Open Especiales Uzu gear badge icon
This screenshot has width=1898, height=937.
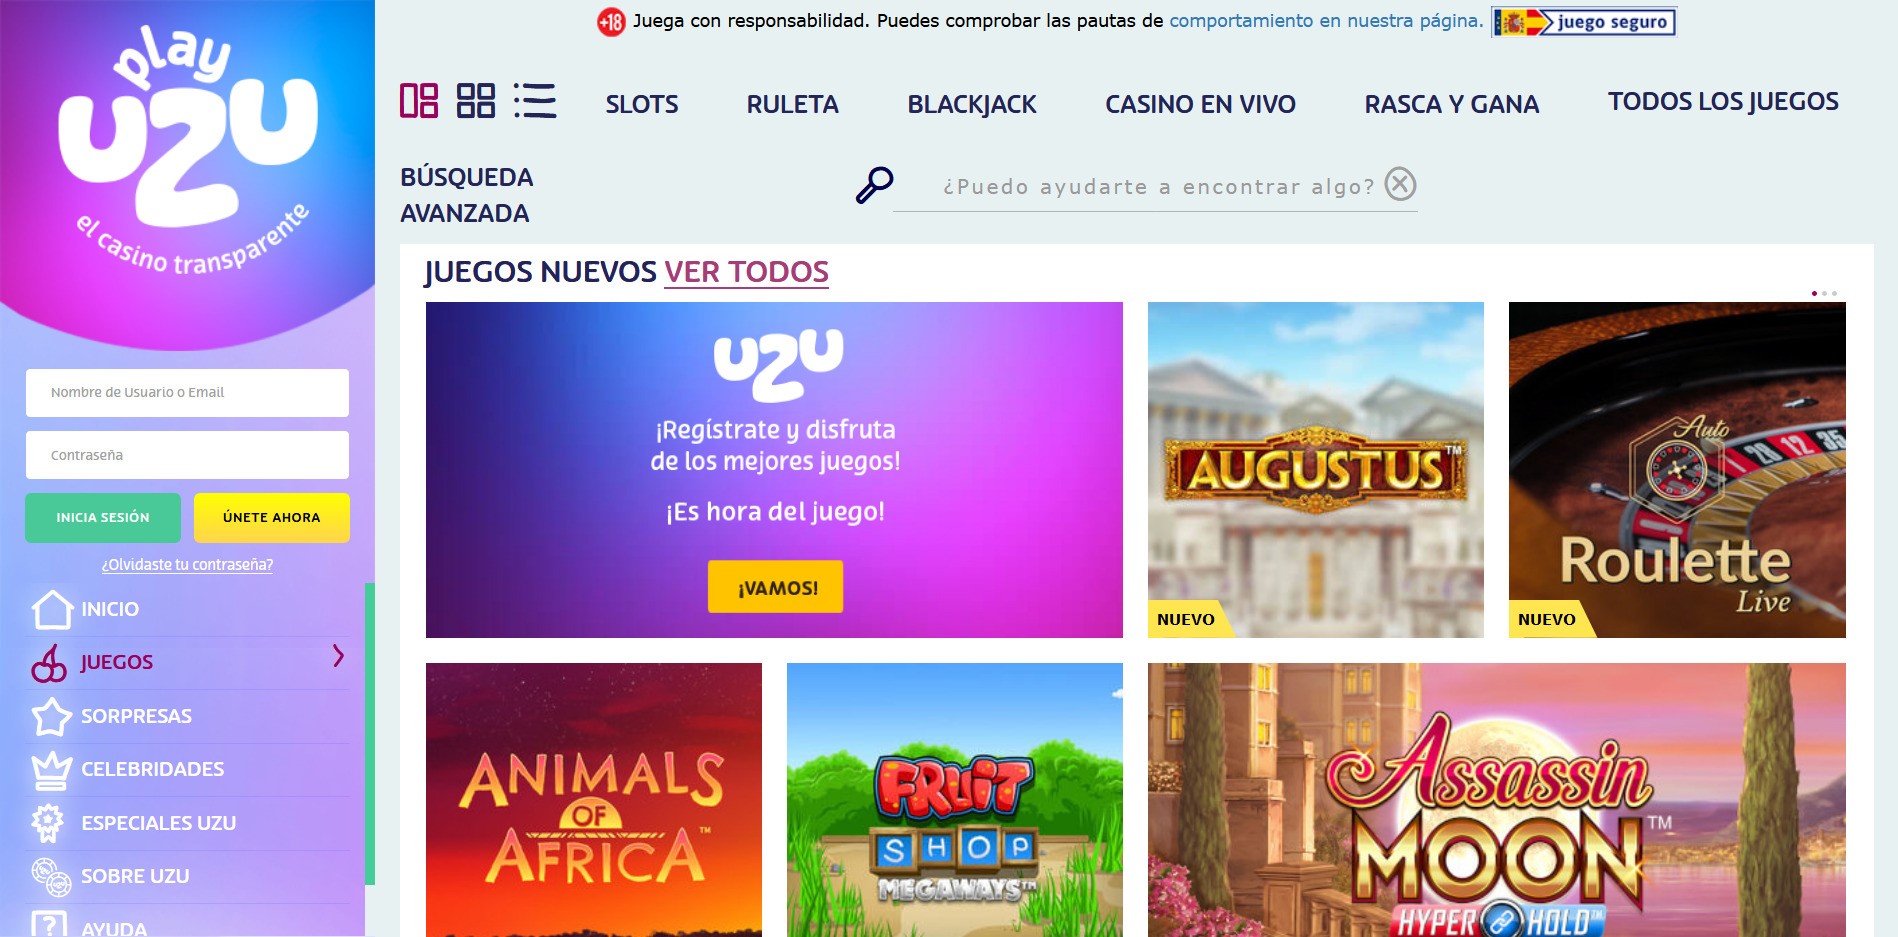click(x=47, y=823)
